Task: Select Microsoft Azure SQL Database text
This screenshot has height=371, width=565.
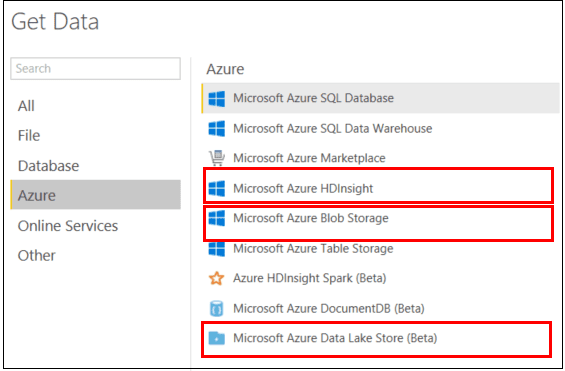Action: point(313,98)
